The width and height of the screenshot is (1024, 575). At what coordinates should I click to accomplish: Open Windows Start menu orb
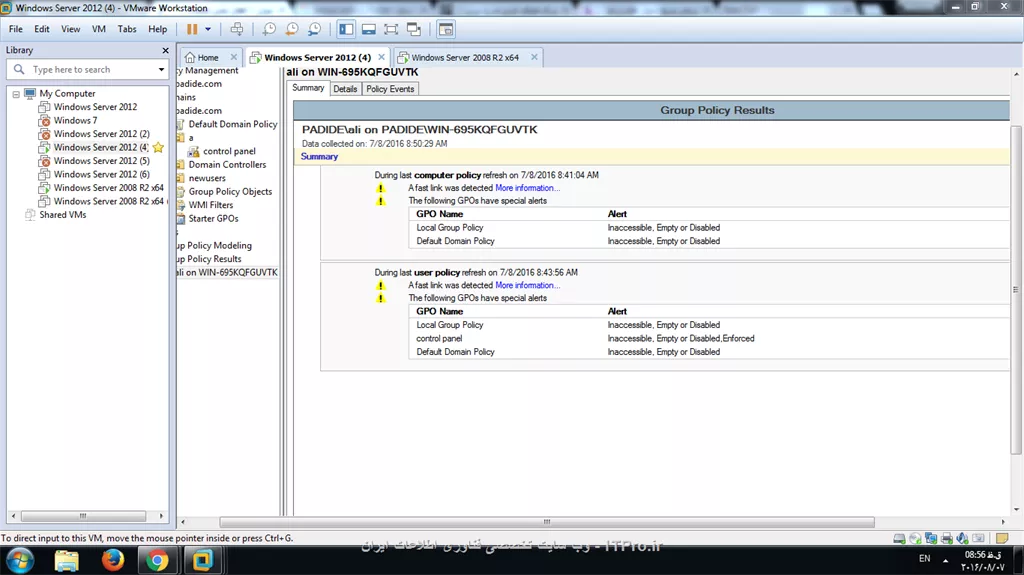20,561
